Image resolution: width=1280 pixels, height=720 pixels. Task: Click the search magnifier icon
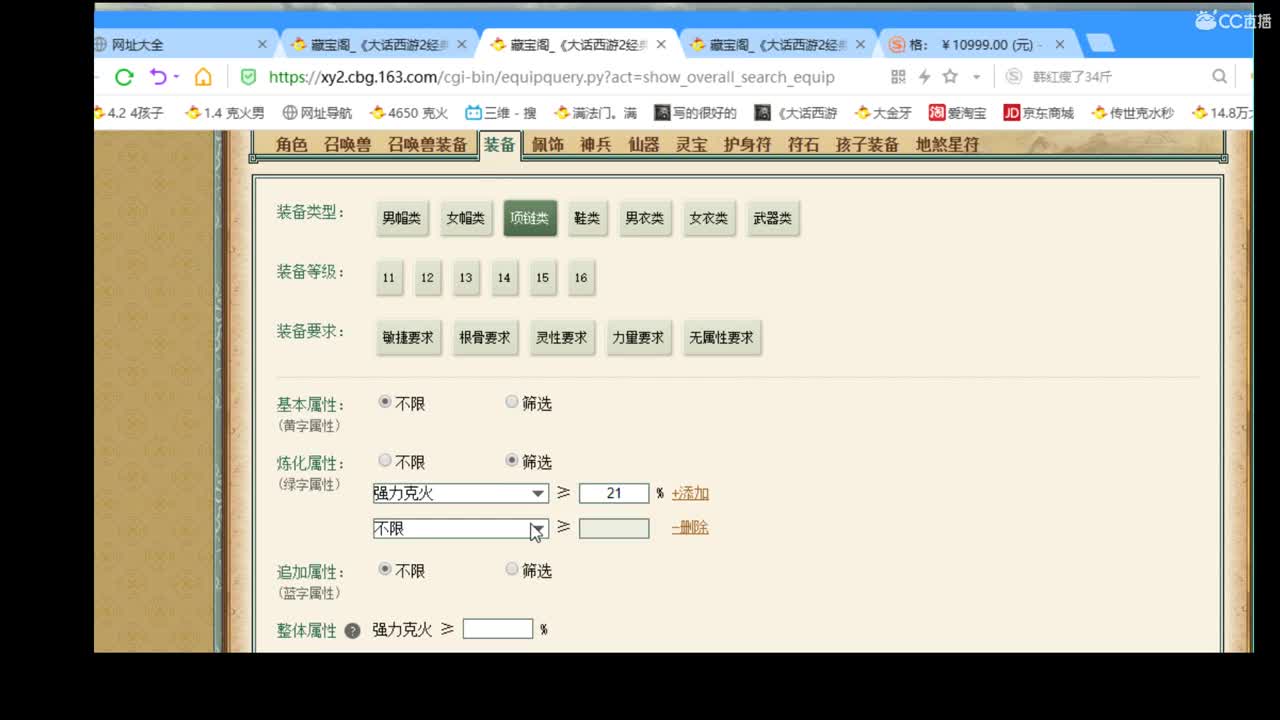tap(1219, 77)
